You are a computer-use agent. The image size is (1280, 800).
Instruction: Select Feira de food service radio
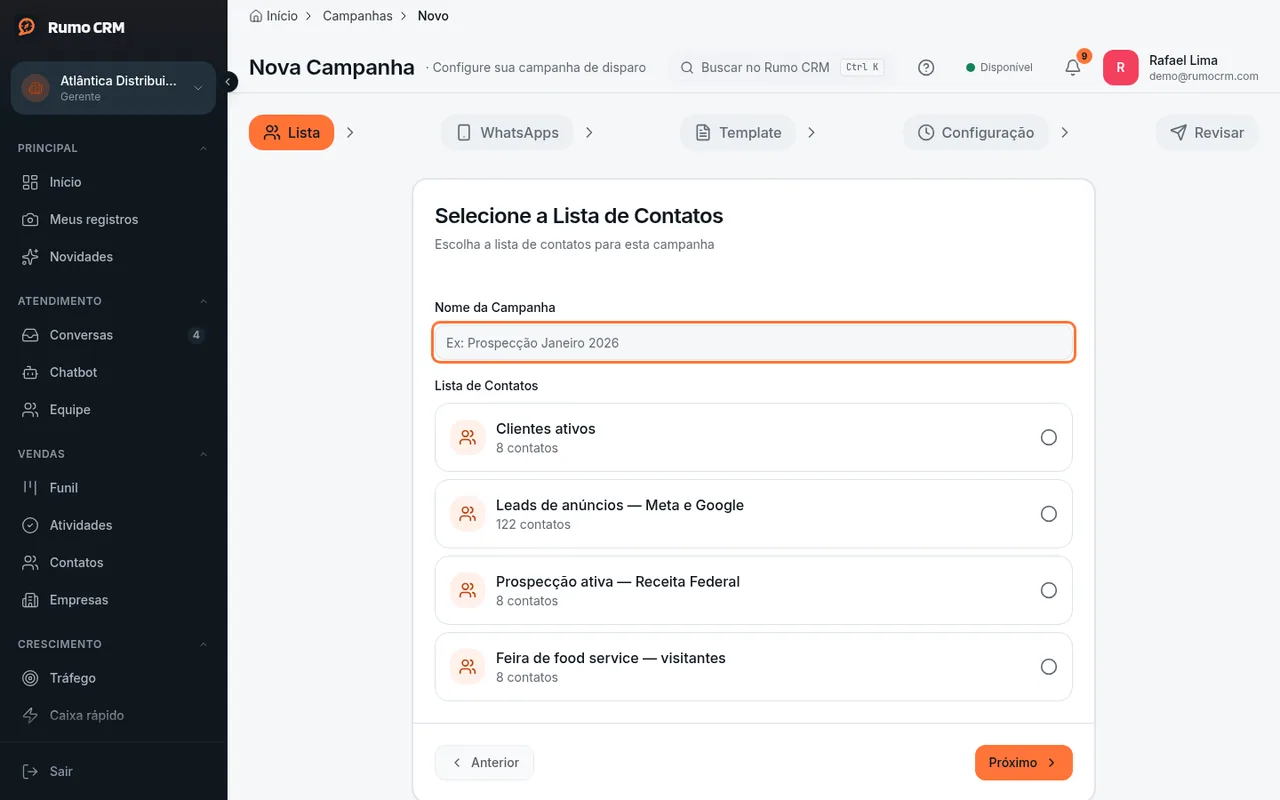coord(1048,667)
